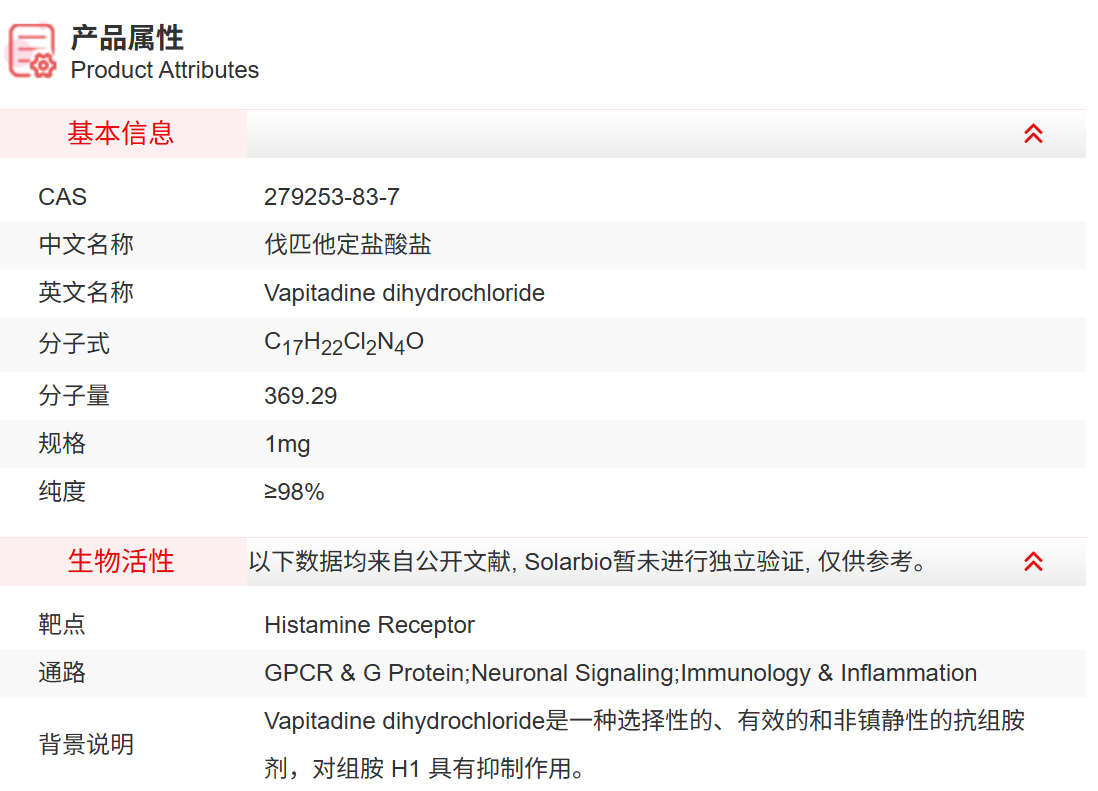Click the double-up arrow beside 生物活性 header

coord(1034,562)
